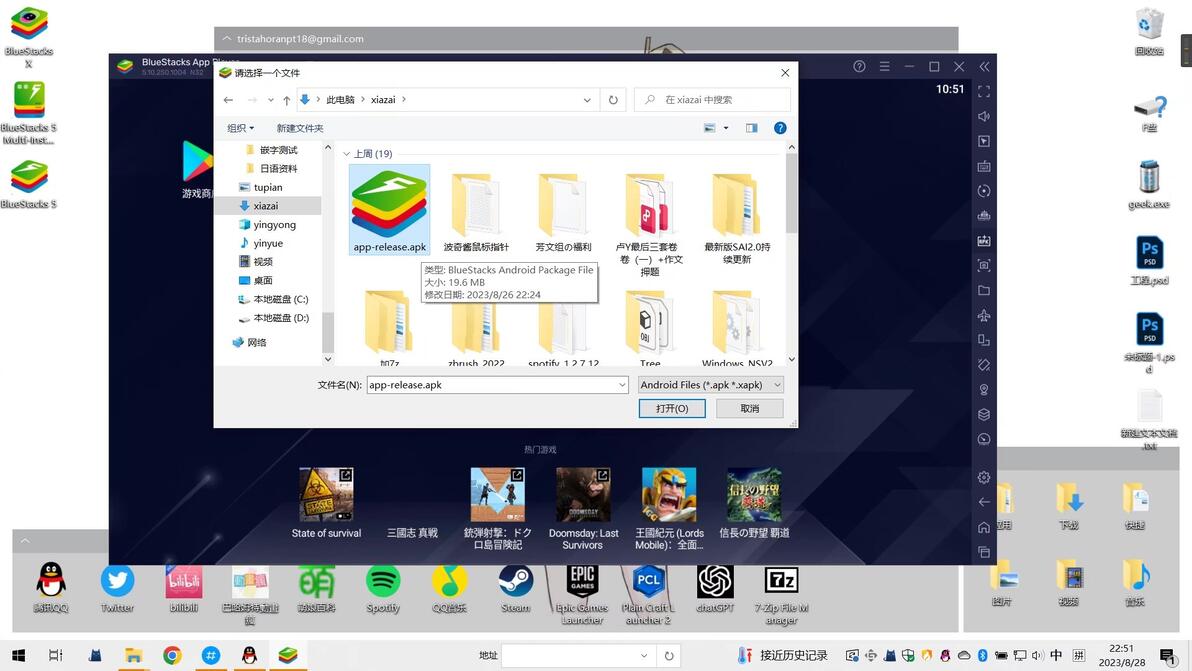This screenshot has height=671, width=1192.
Task: Click 新建文件夹 in dialog toolbar
Action: click(x=300, y=128)
